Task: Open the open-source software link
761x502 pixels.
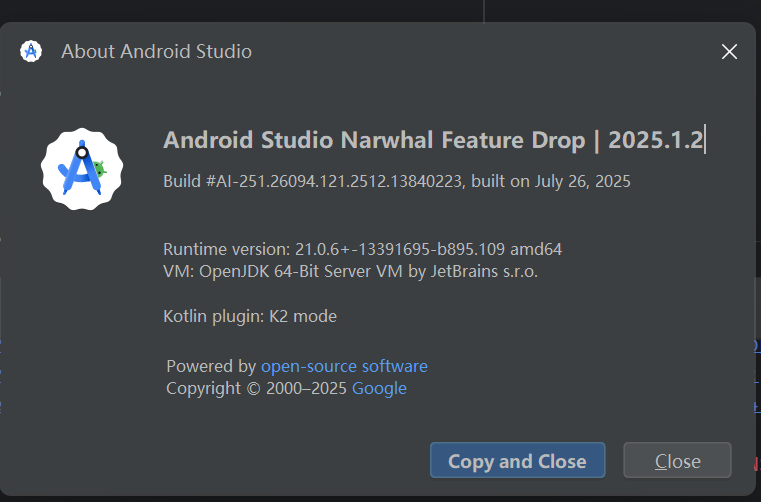Action: (344, 366)
